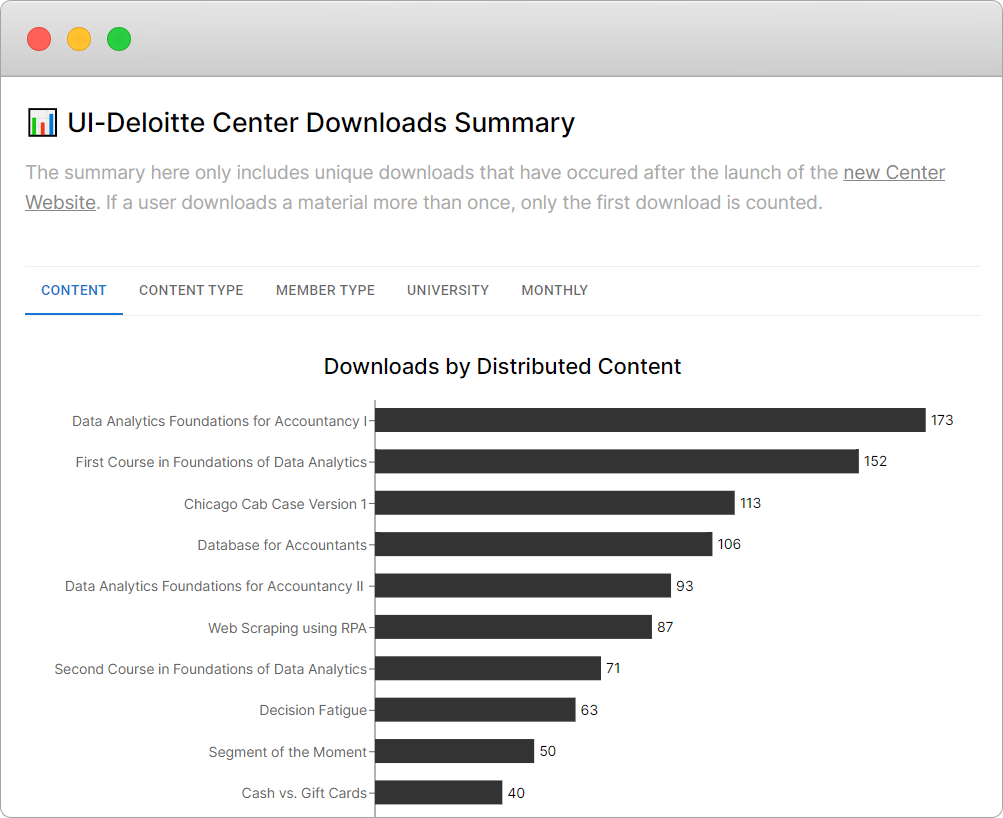Click the chart title Downloads by Distributed Content

coord(501,366)
